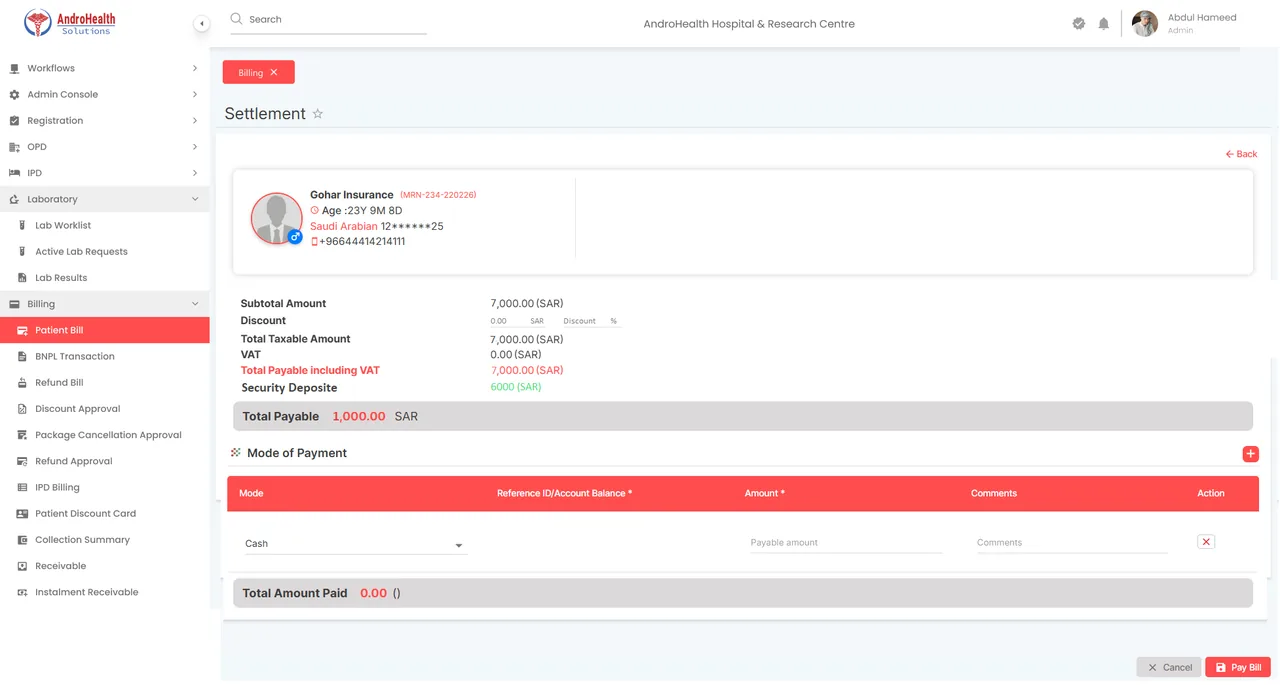Open Workflows menu item
Screen dimensions: 1280x685
[104, 68]
